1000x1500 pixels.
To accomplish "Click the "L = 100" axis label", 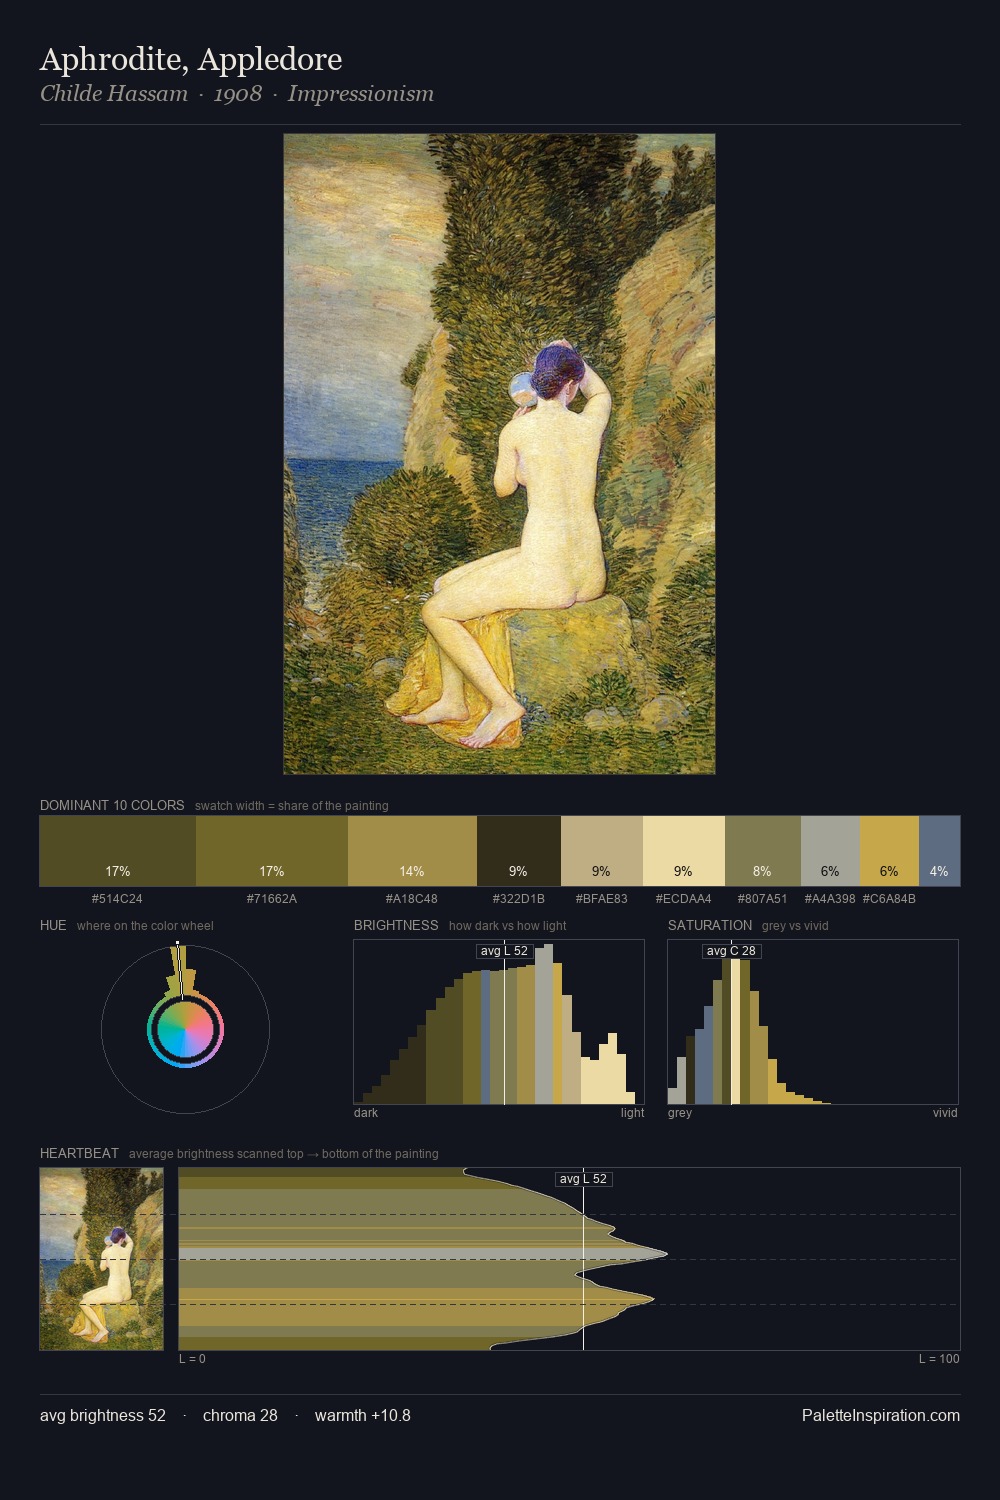I will point(939,1359).
